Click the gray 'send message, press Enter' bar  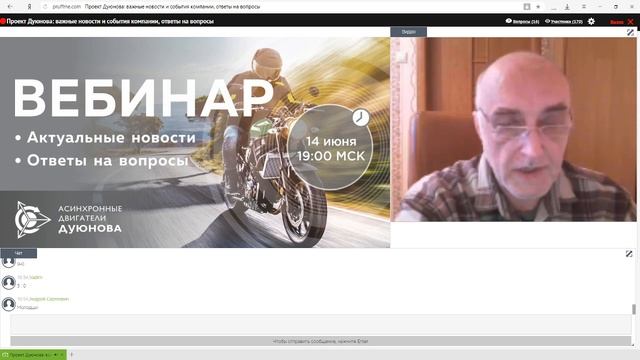pyautogui.click(x=321, y=341)
